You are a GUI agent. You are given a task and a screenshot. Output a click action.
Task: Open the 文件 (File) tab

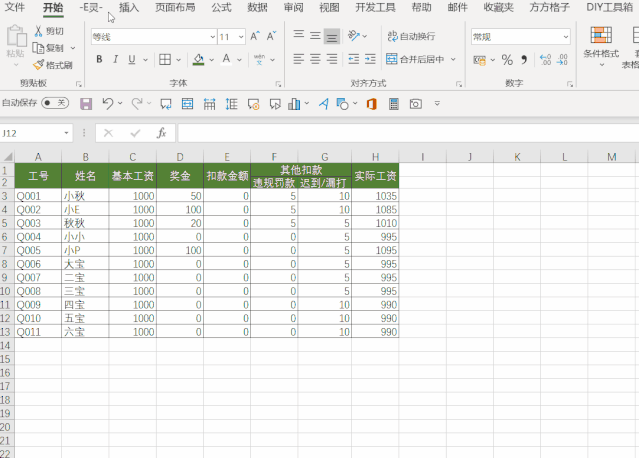point(15,7)
